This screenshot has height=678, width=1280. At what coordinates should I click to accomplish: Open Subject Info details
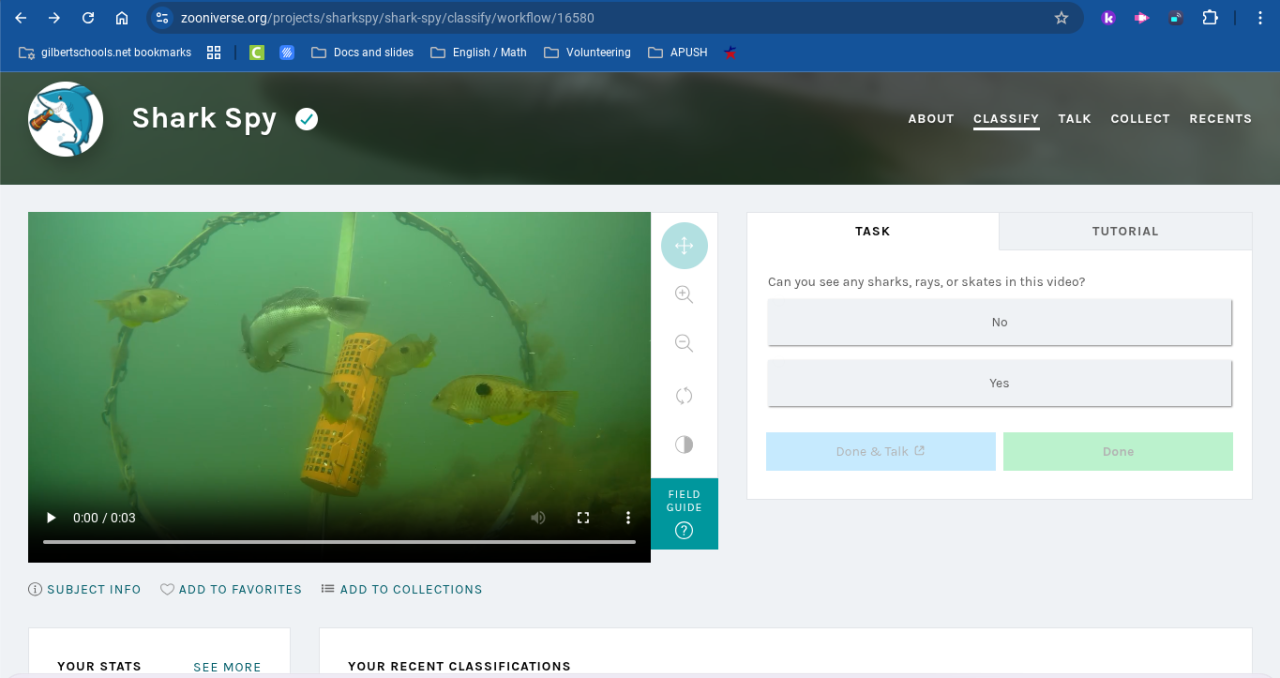(85, 590)
